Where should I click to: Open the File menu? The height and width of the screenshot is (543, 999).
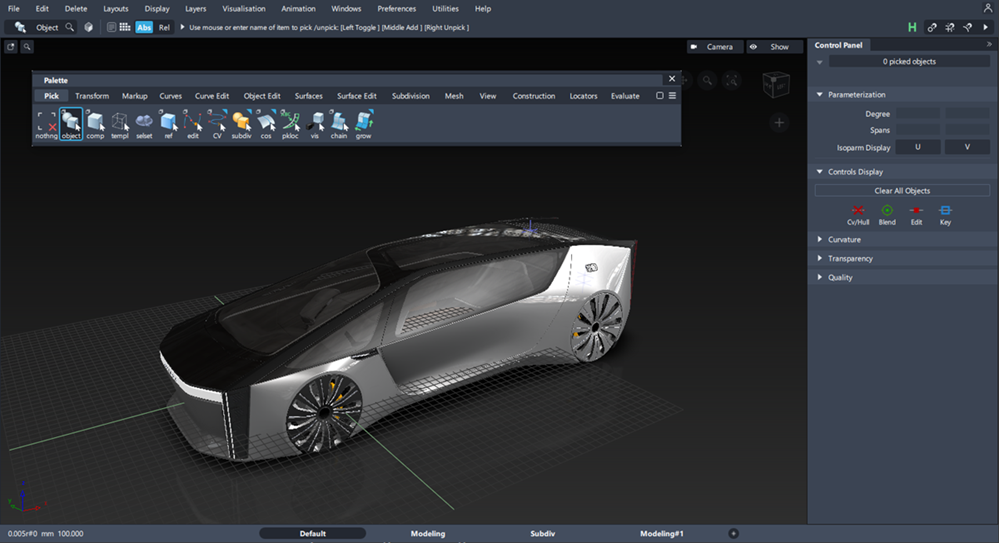13,8
